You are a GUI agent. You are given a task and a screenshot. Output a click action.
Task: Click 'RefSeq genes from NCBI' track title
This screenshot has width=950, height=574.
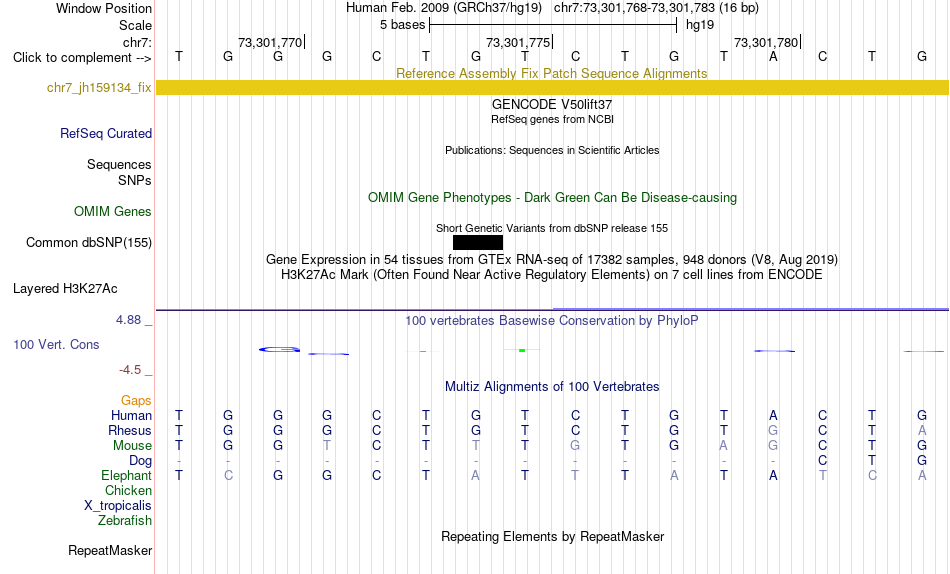pyautogui.click(x=552, y=119)
